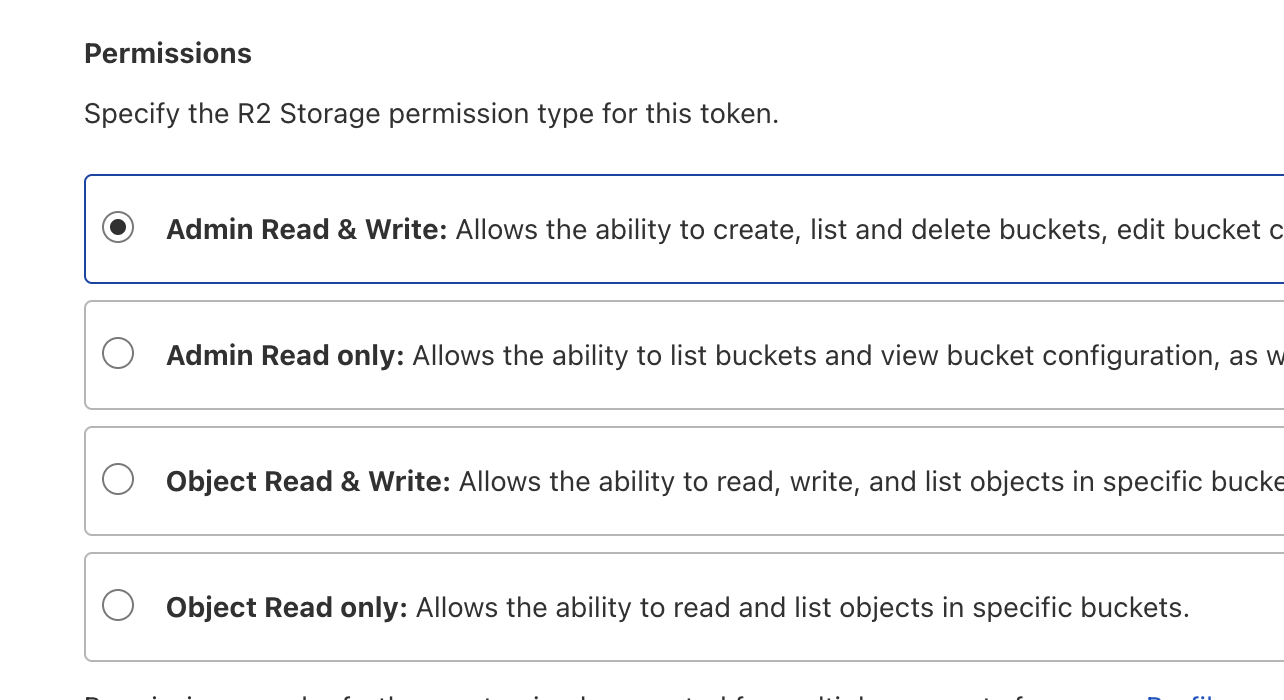
Task: Click the bold "Object Read & Write:" label
Action: pyautogui.click(x=308, y=482)
